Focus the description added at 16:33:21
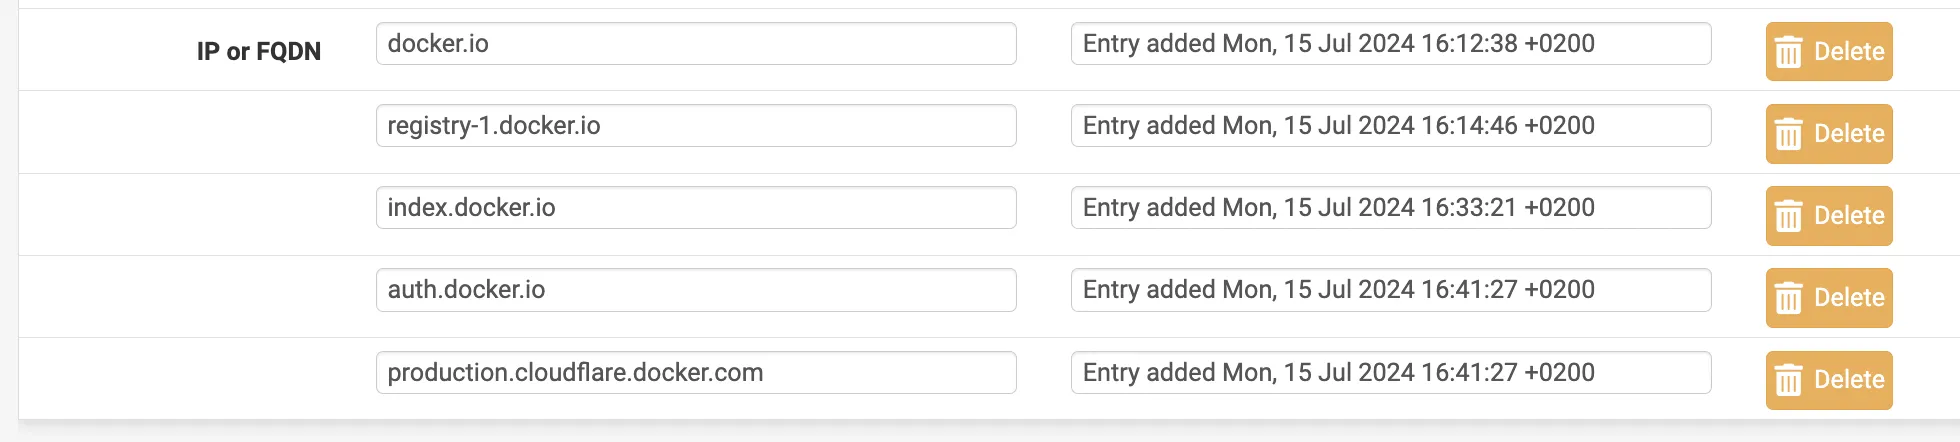Image resolution: width=1960 pixels, height=442 pixels. coord(1390,208)
